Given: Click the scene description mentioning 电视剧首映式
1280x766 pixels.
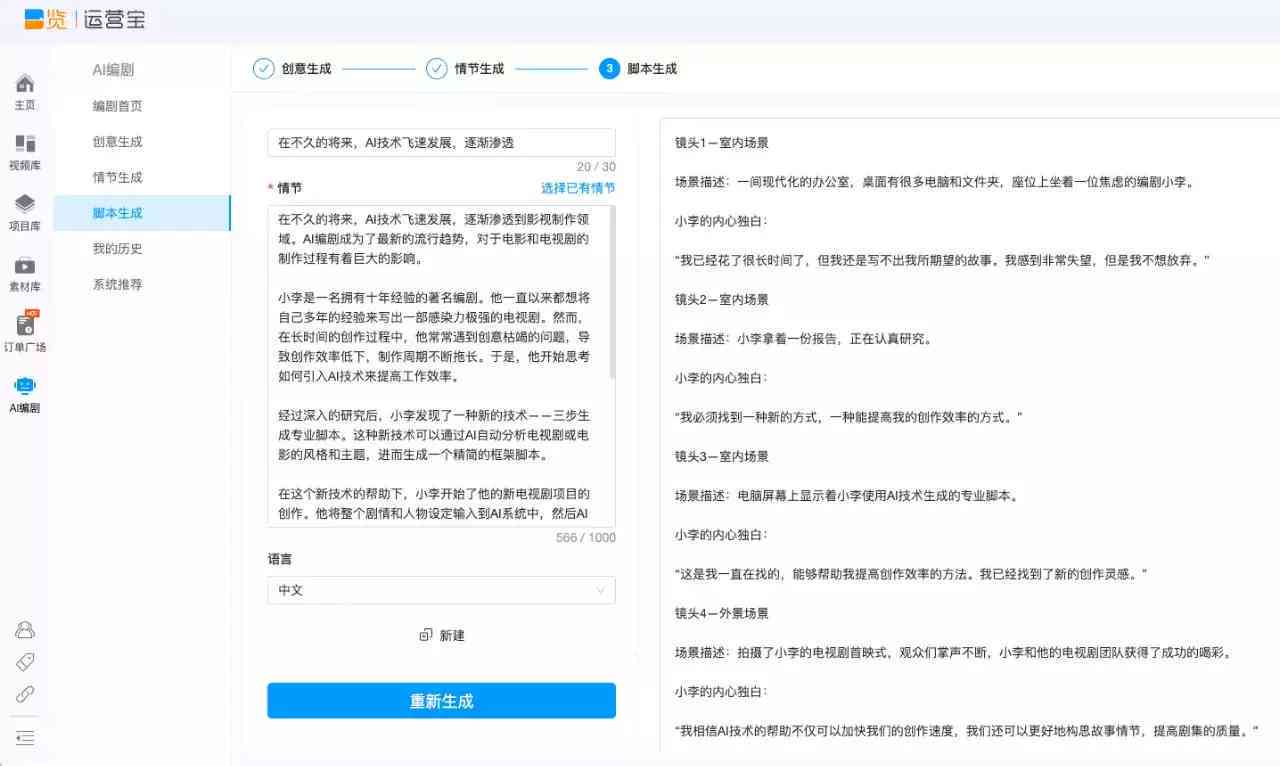Looking at the screenshot, I should coord(954,652).
